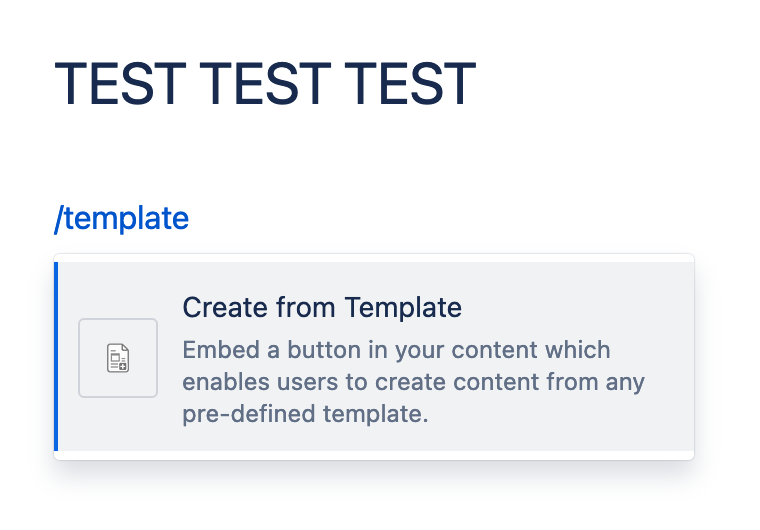This screenshot has height=530, width=760.
Task: Click the middle "TEST" word in the title
Action: tap(264, 85)
